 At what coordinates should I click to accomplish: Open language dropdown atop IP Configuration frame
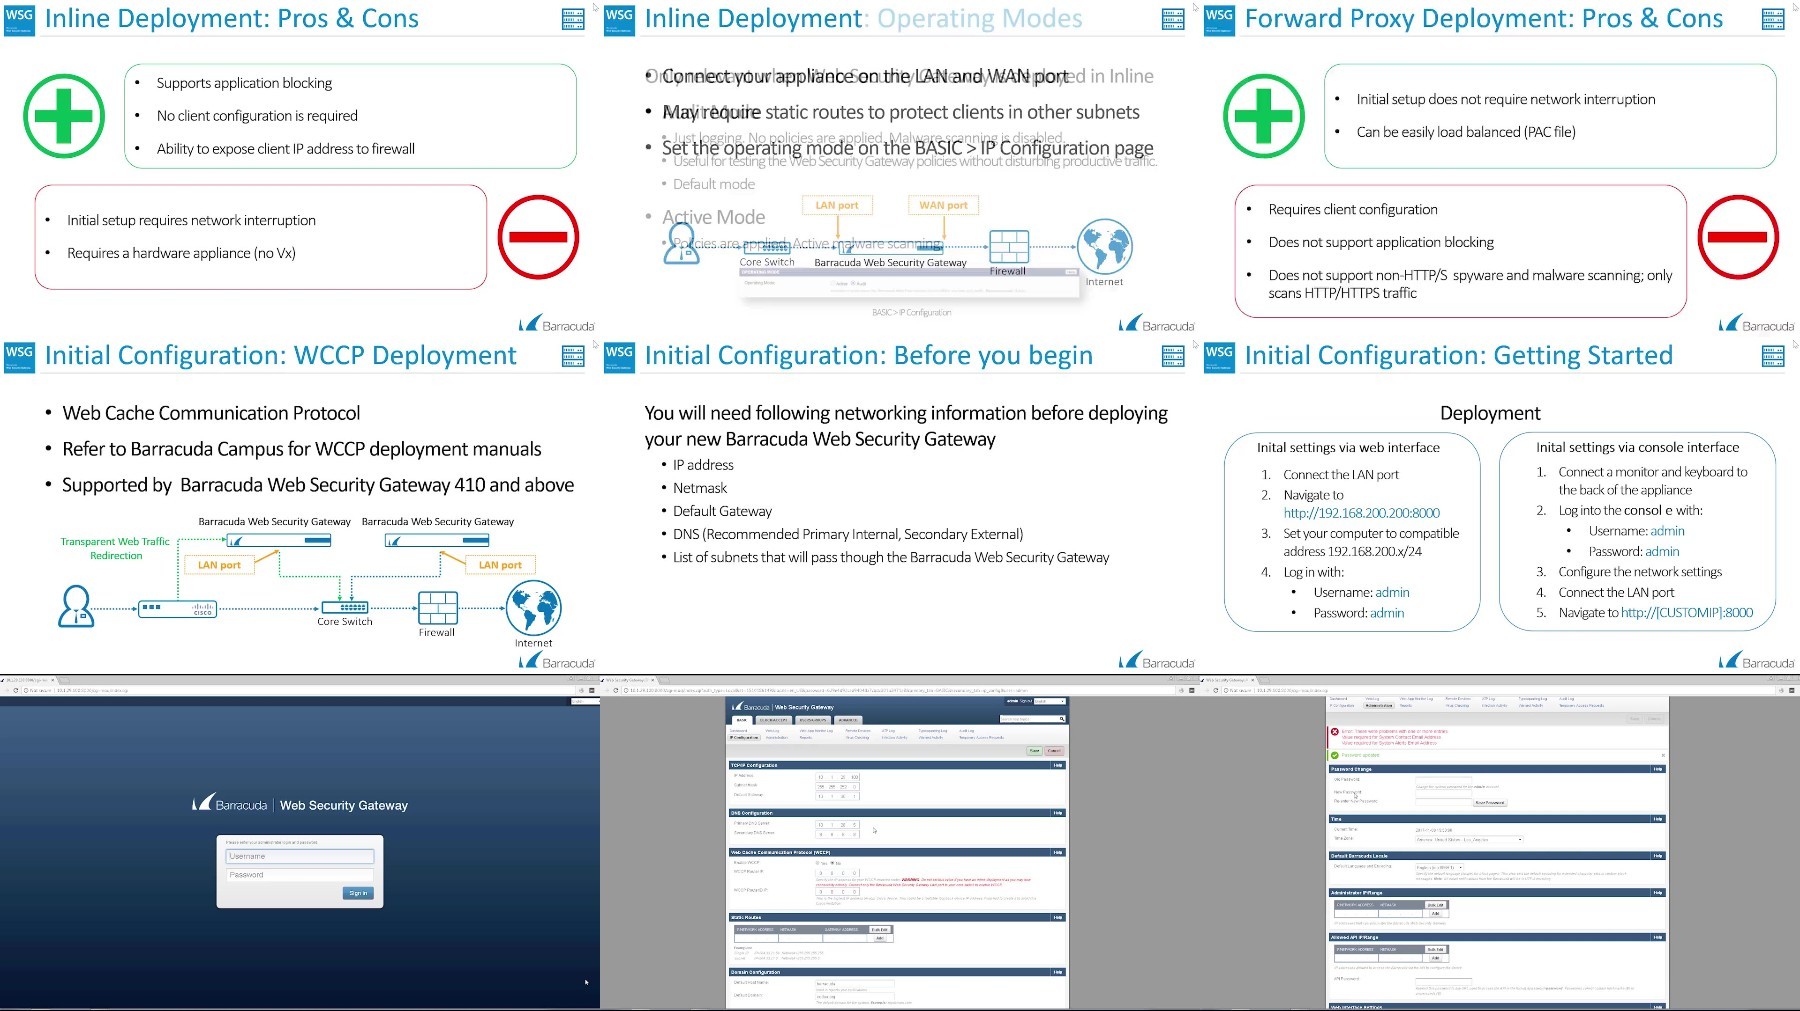coord(1050,701)
